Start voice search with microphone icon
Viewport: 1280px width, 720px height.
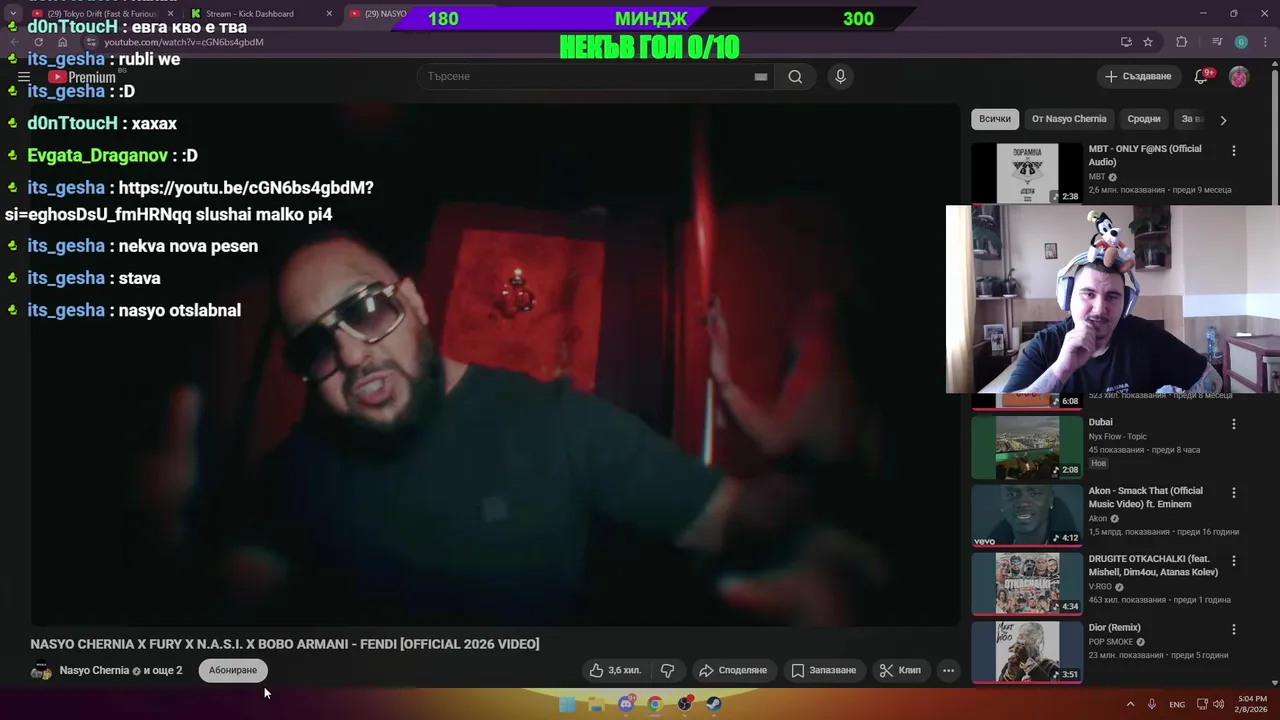840,77
